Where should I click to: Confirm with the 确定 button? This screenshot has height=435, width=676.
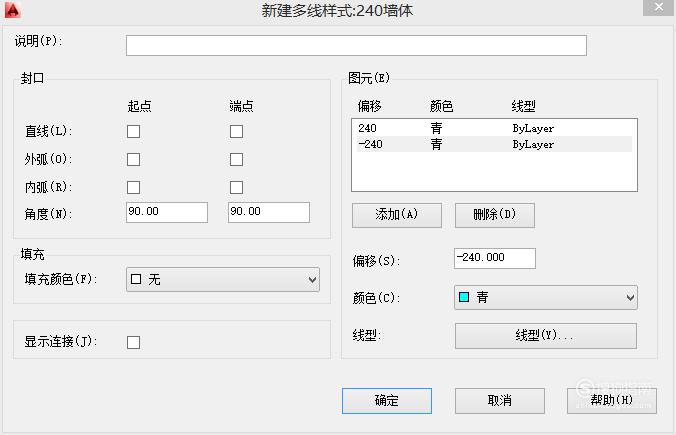point(387,401)
